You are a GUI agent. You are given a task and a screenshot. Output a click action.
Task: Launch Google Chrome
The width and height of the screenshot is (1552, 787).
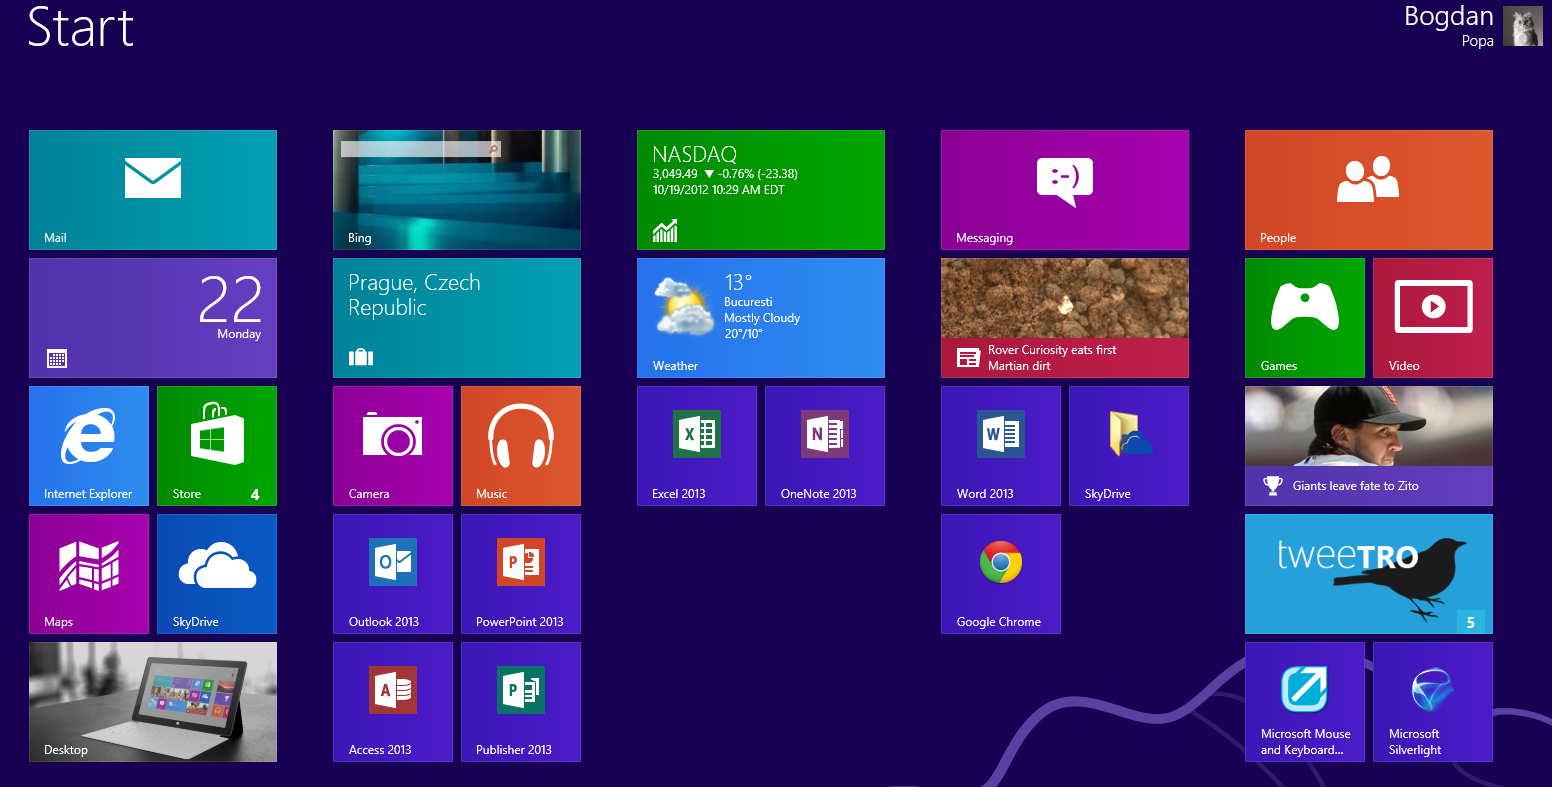click(1001, 574)
